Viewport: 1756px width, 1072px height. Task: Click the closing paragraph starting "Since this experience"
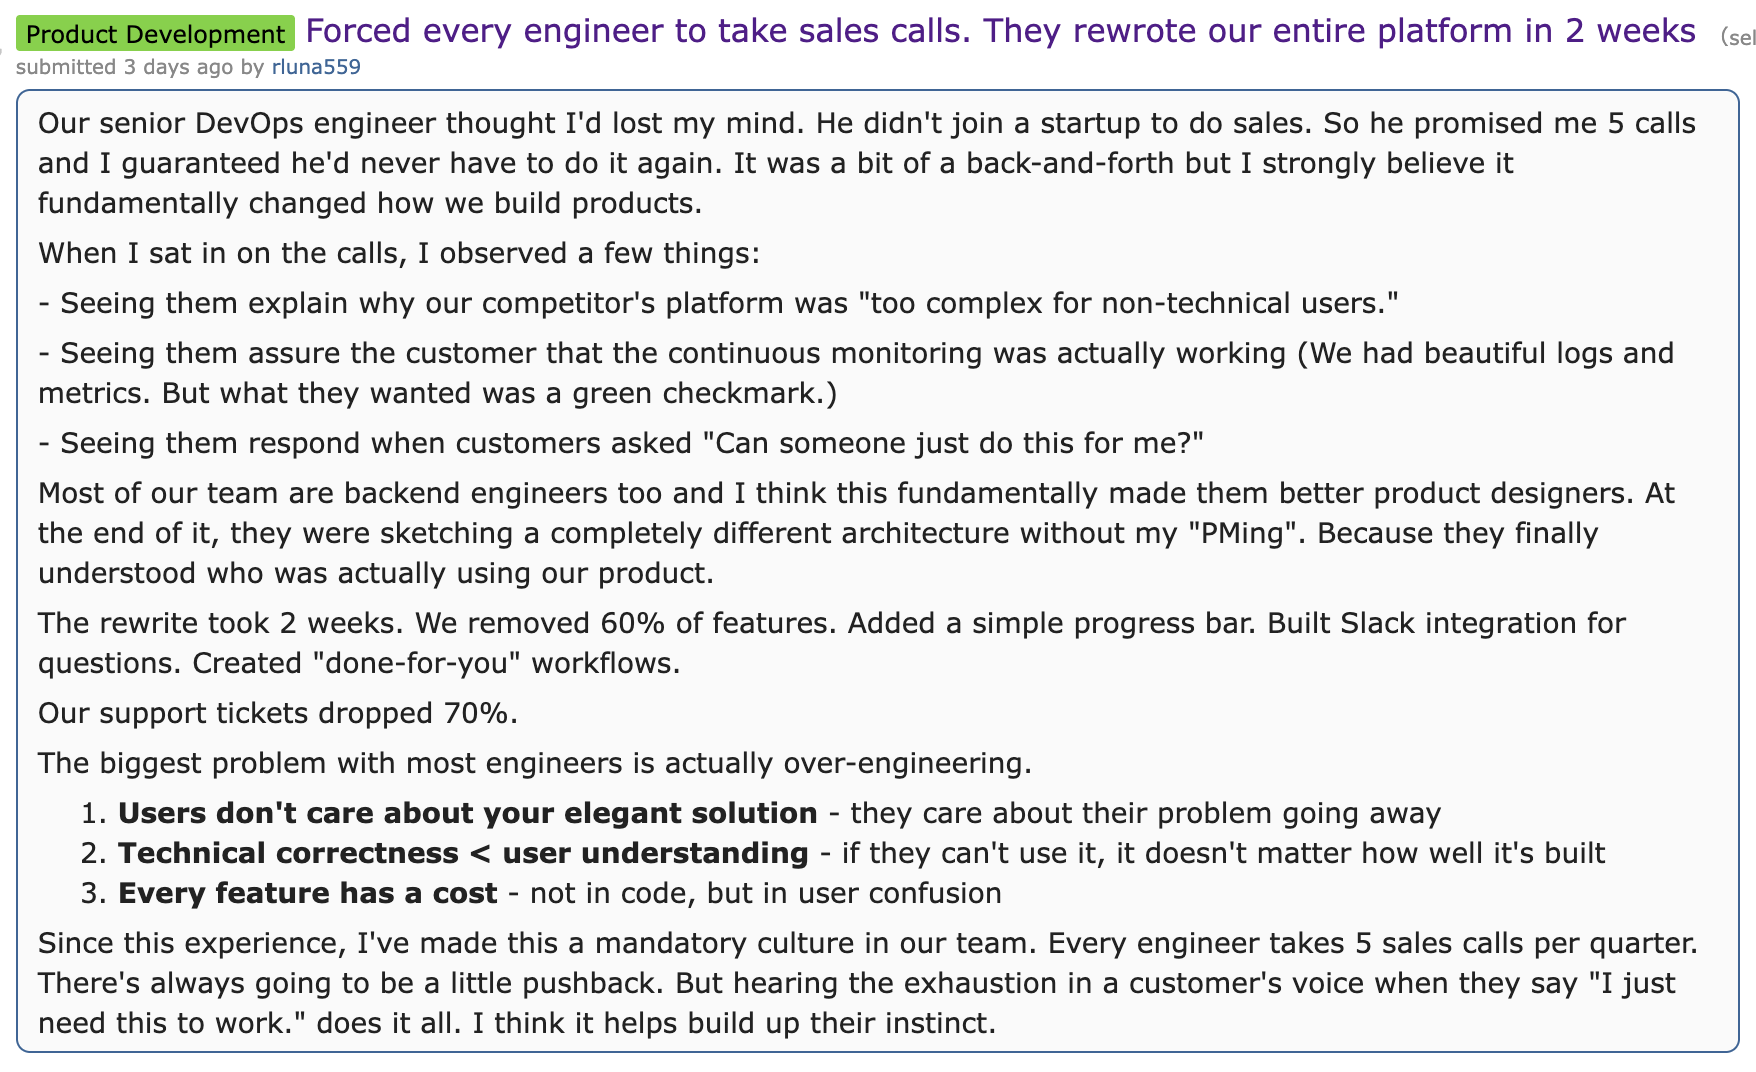click(868, 983)
